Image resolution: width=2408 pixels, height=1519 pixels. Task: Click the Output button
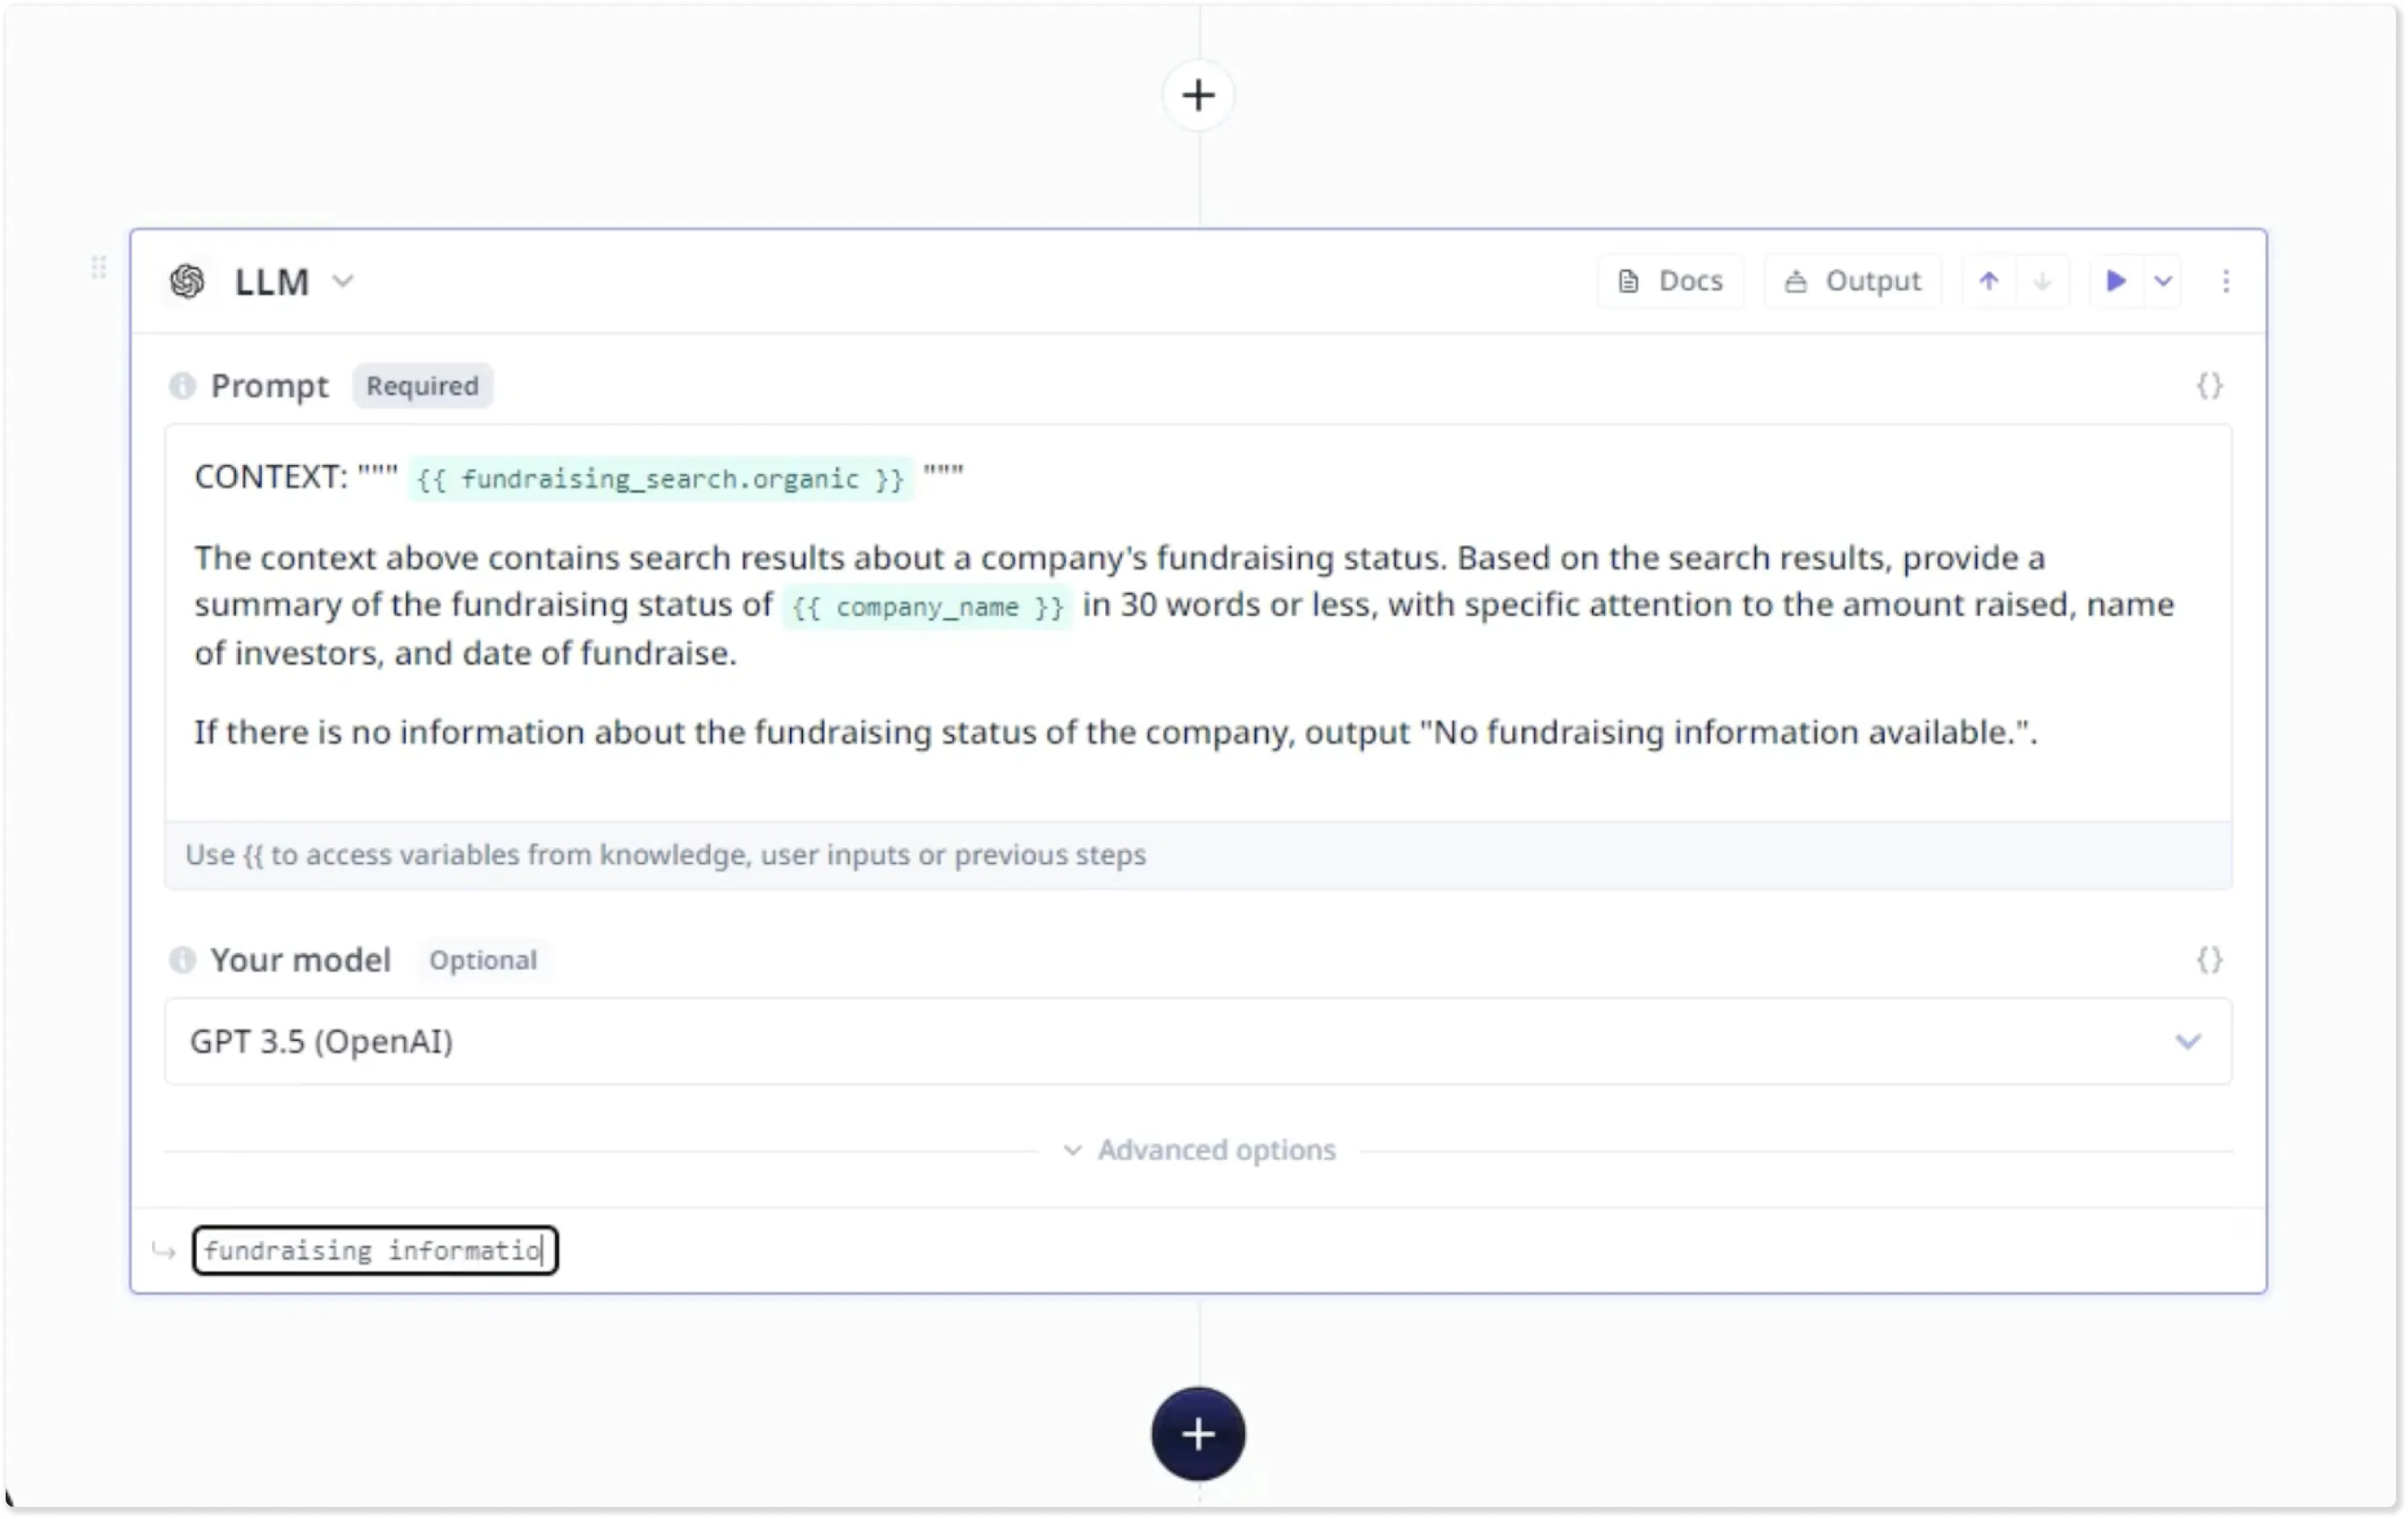[1853, 281]
